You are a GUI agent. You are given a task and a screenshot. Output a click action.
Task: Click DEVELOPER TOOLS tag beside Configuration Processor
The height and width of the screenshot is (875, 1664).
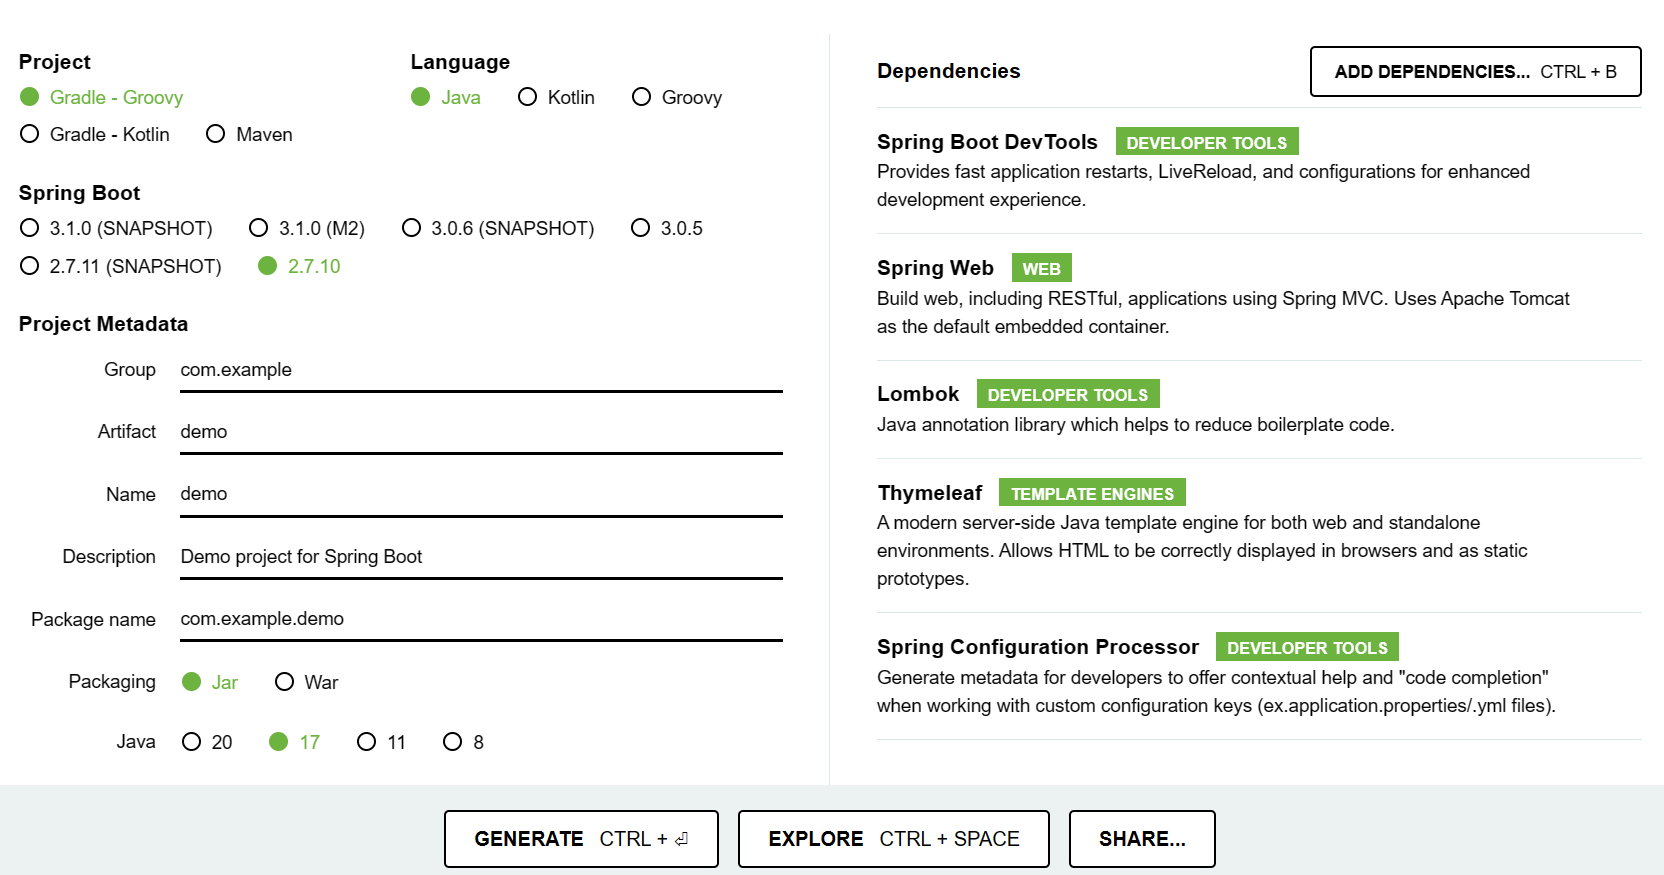(1307, 647)
